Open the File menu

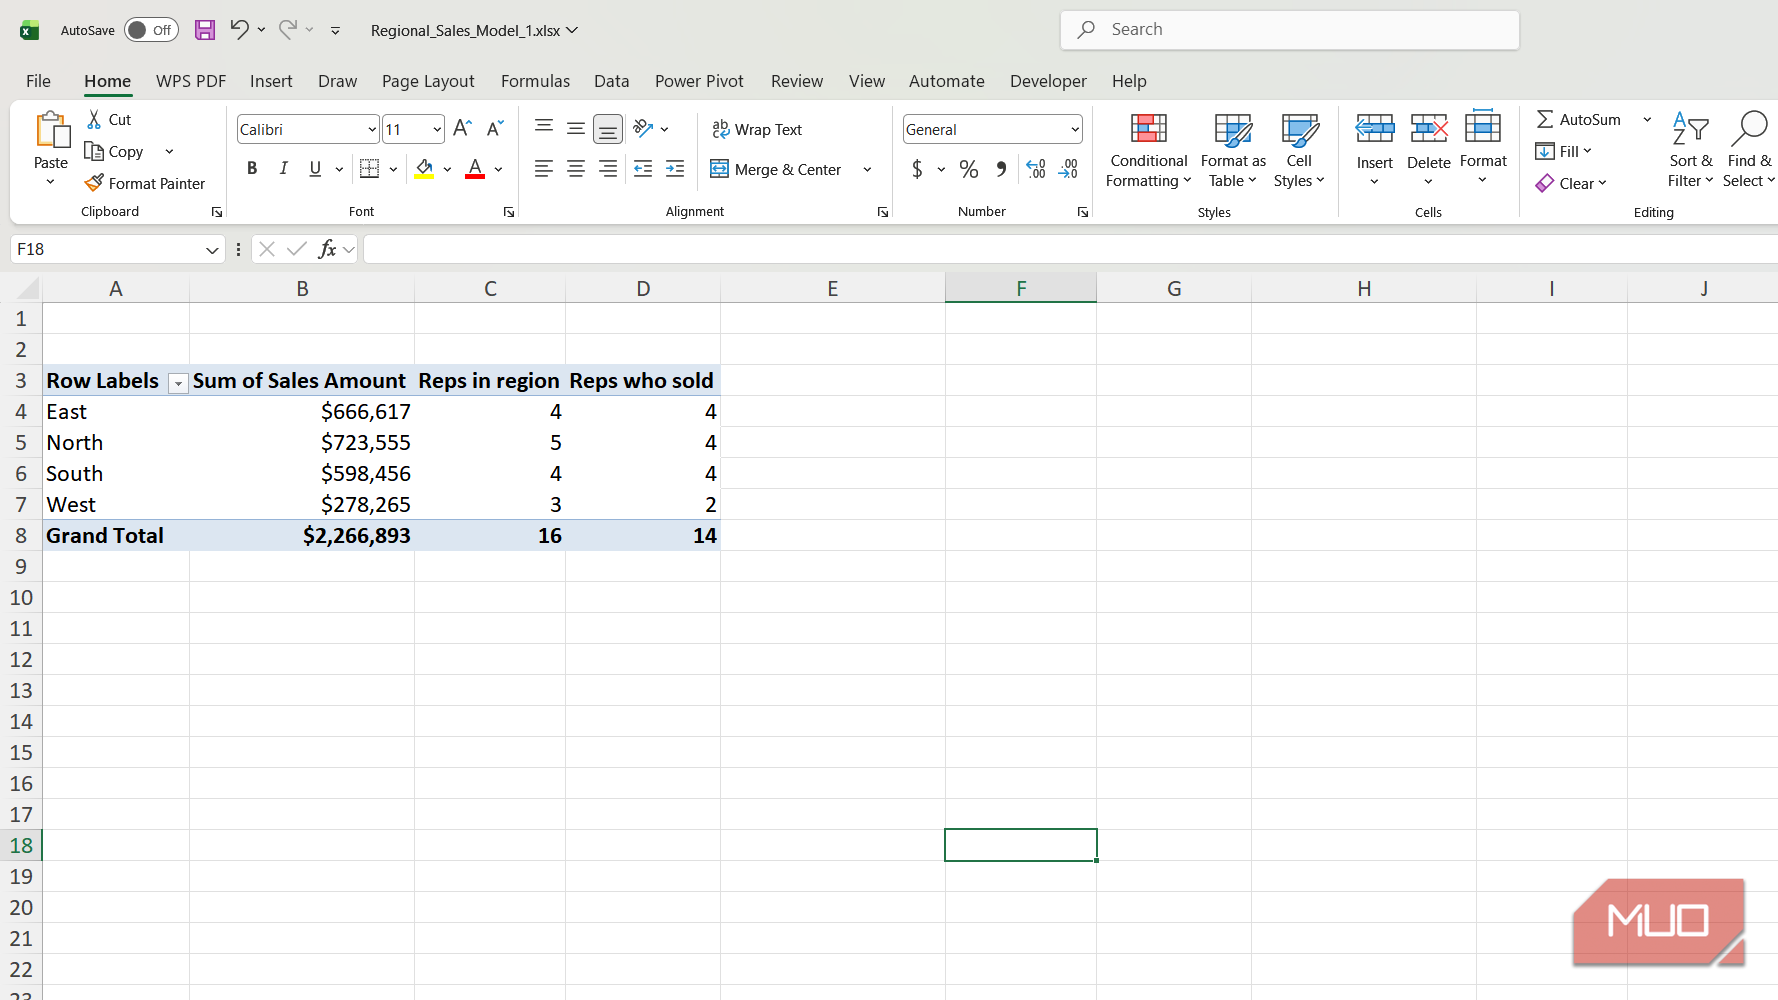38,81
